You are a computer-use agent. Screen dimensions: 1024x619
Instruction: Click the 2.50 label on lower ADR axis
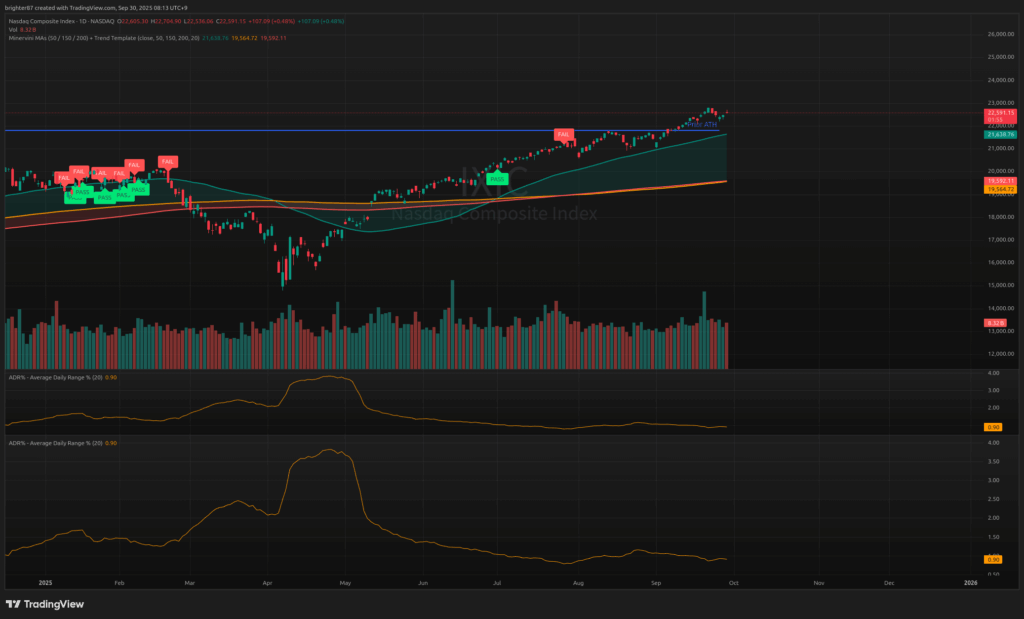click(x=993, y=499)
